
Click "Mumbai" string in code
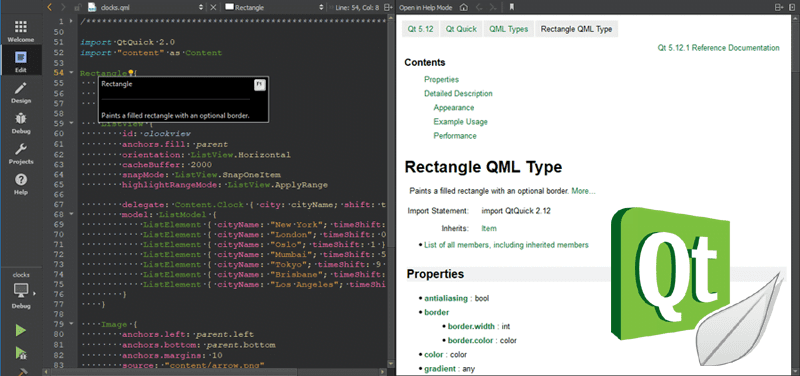pyautogui.click(x=292, y=255)
